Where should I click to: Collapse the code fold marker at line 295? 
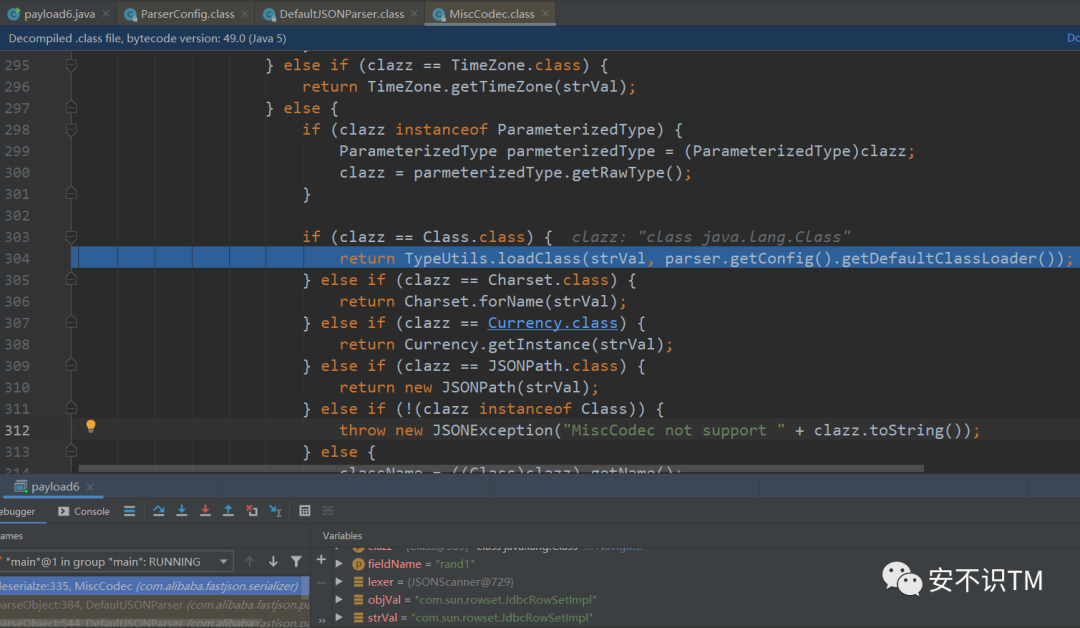71,65
